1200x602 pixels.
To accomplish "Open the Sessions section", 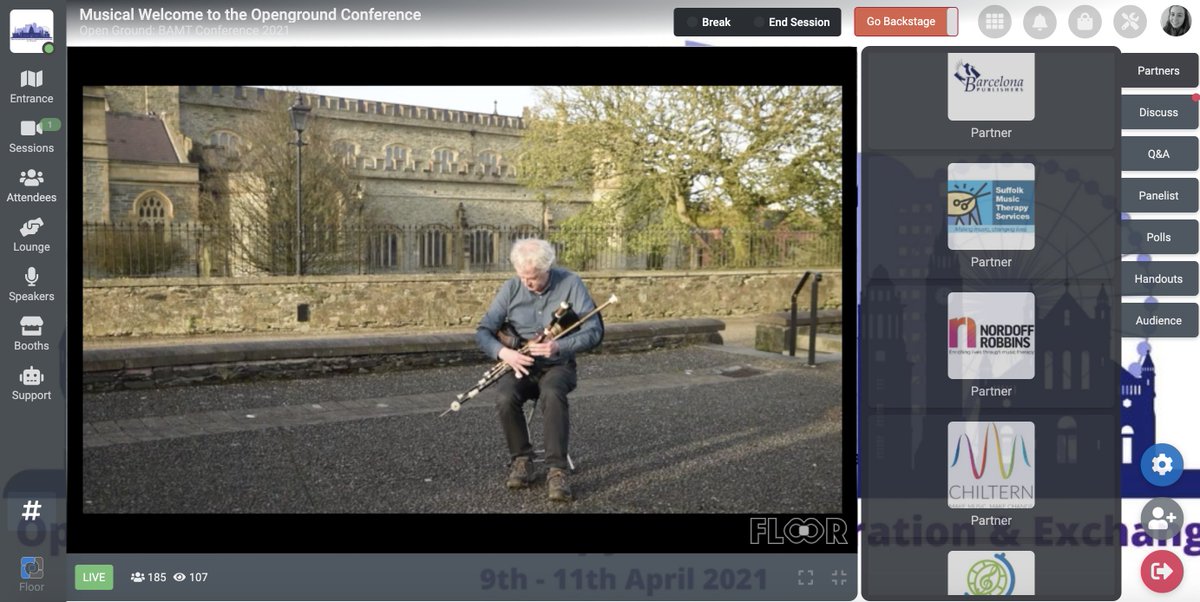I will pos(32,136).
